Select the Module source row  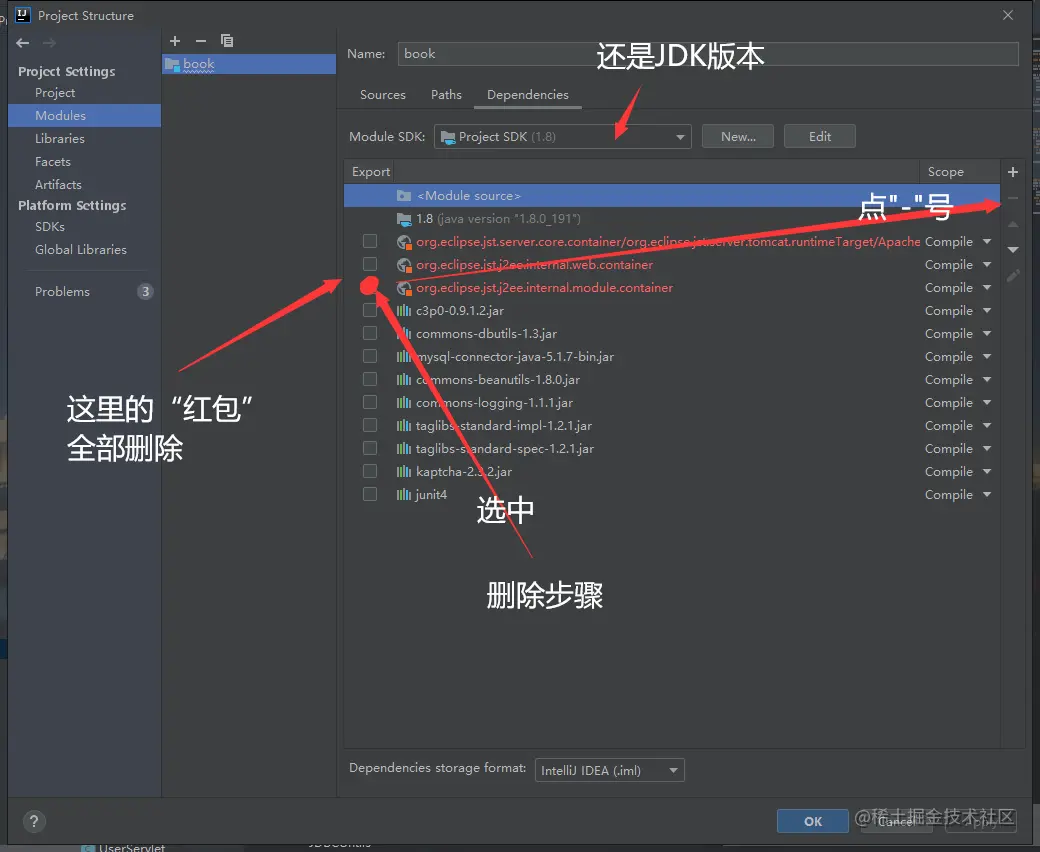pos(671,196)
